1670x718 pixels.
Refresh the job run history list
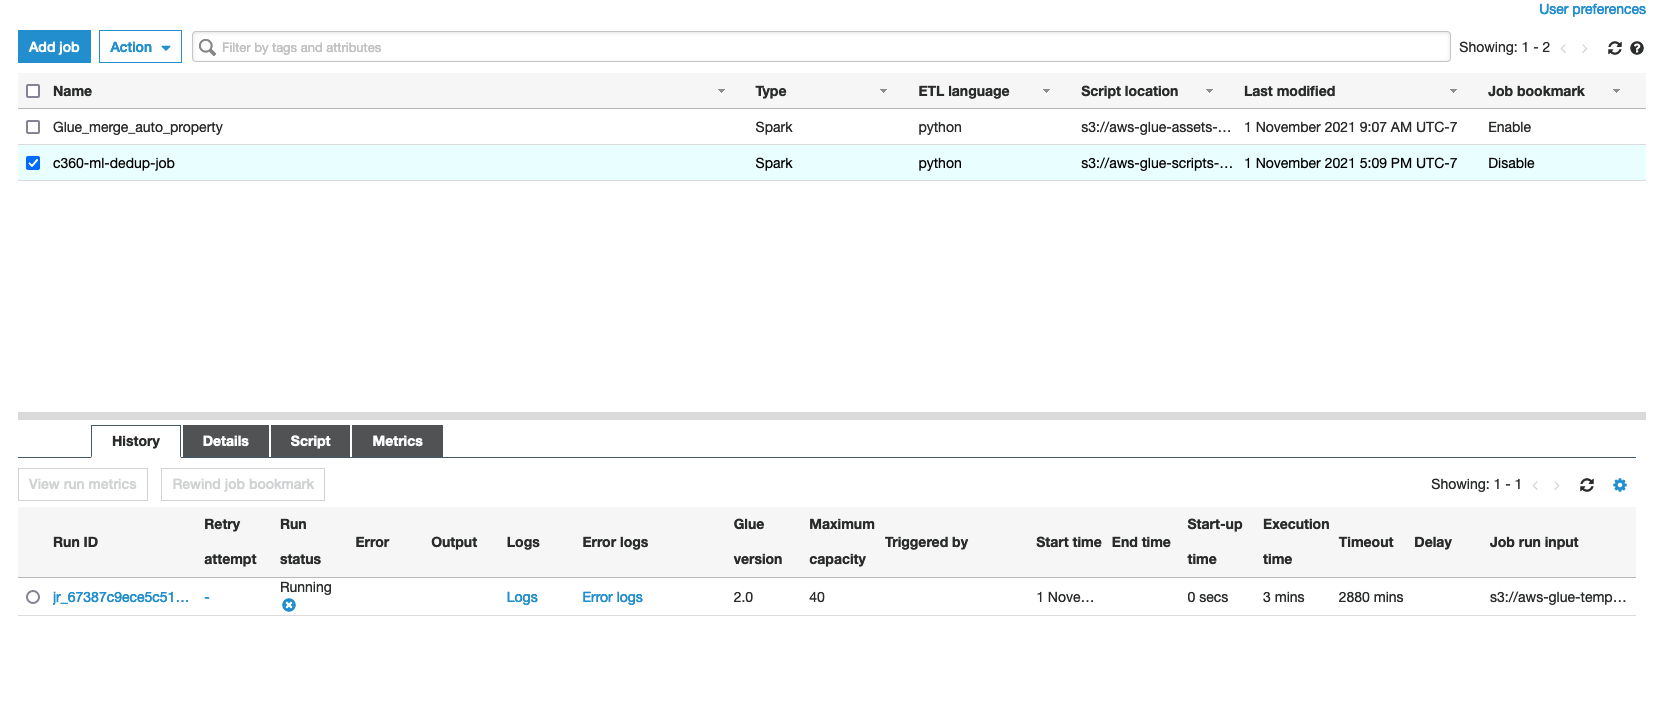coord(1586,485)
